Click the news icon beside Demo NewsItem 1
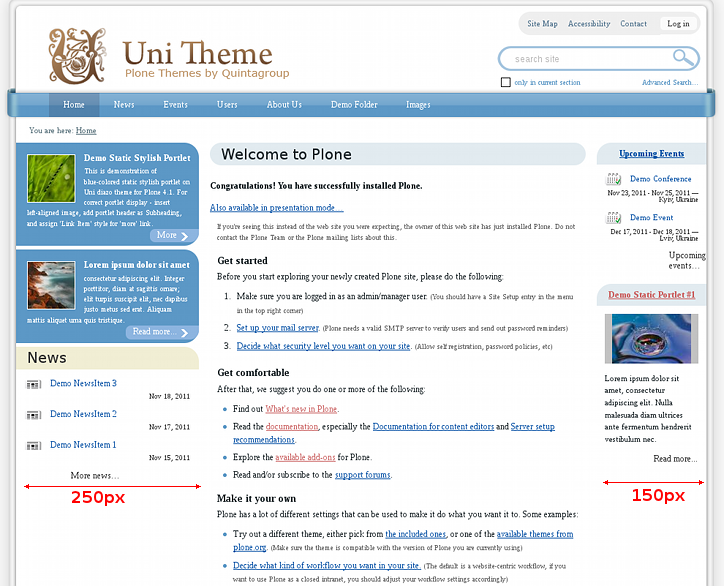 pyautogui.click(x=33, y=446)
